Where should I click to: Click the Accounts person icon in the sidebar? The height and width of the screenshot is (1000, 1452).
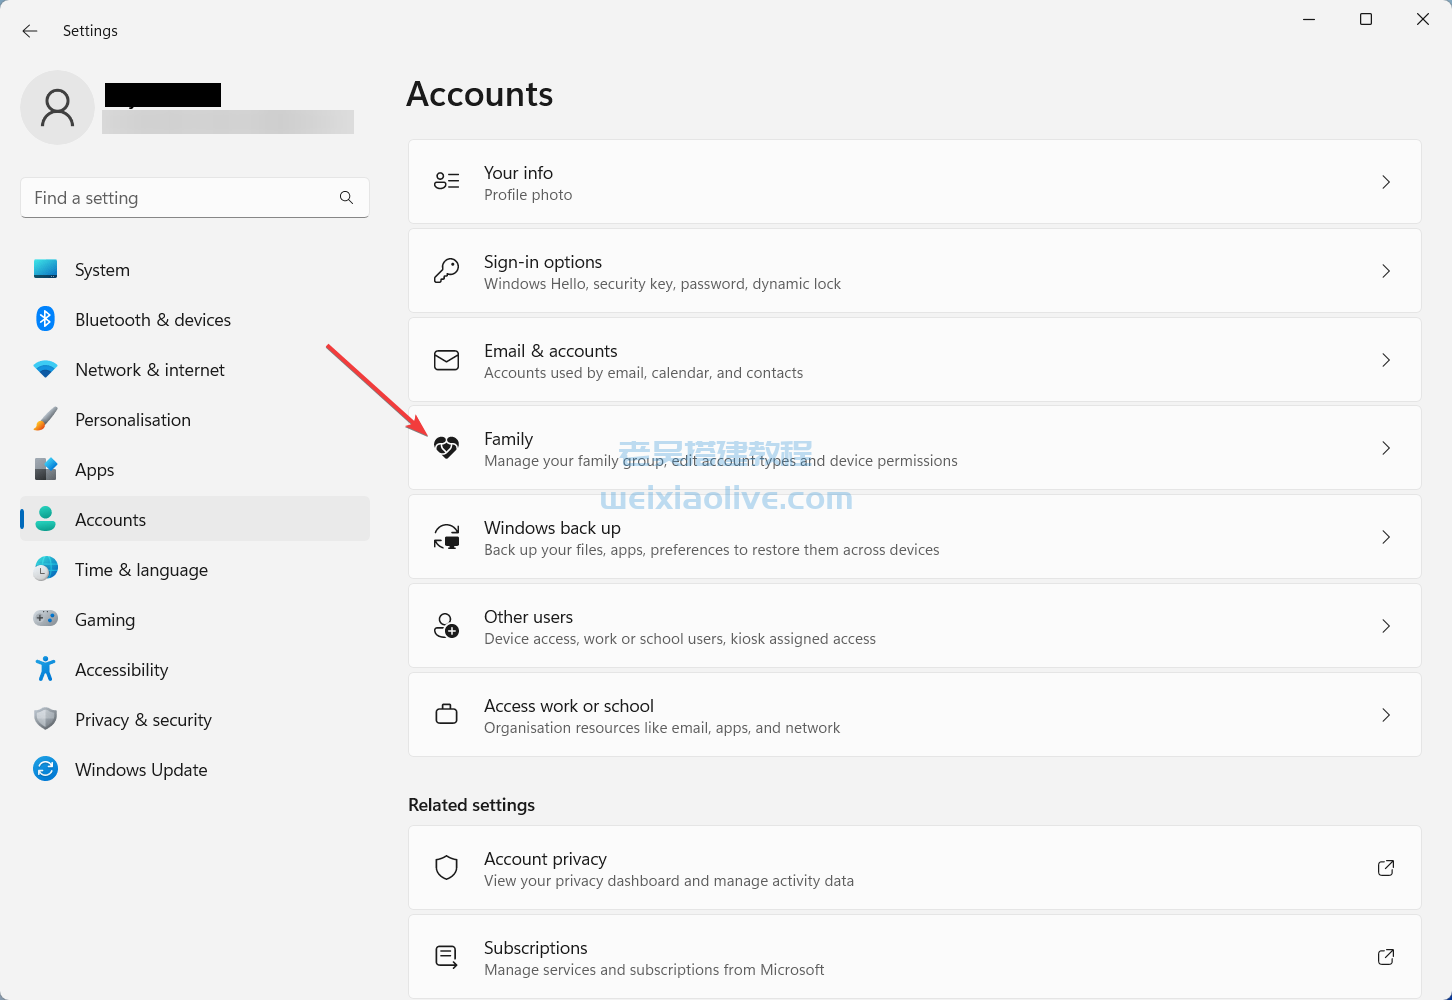[45, 519]
